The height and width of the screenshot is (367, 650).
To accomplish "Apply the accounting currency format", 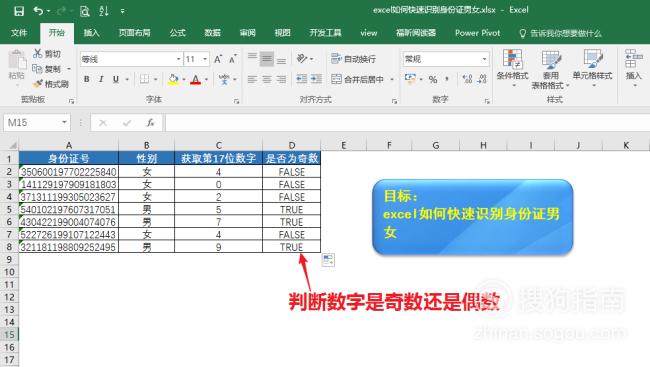I will coord(410,79).
